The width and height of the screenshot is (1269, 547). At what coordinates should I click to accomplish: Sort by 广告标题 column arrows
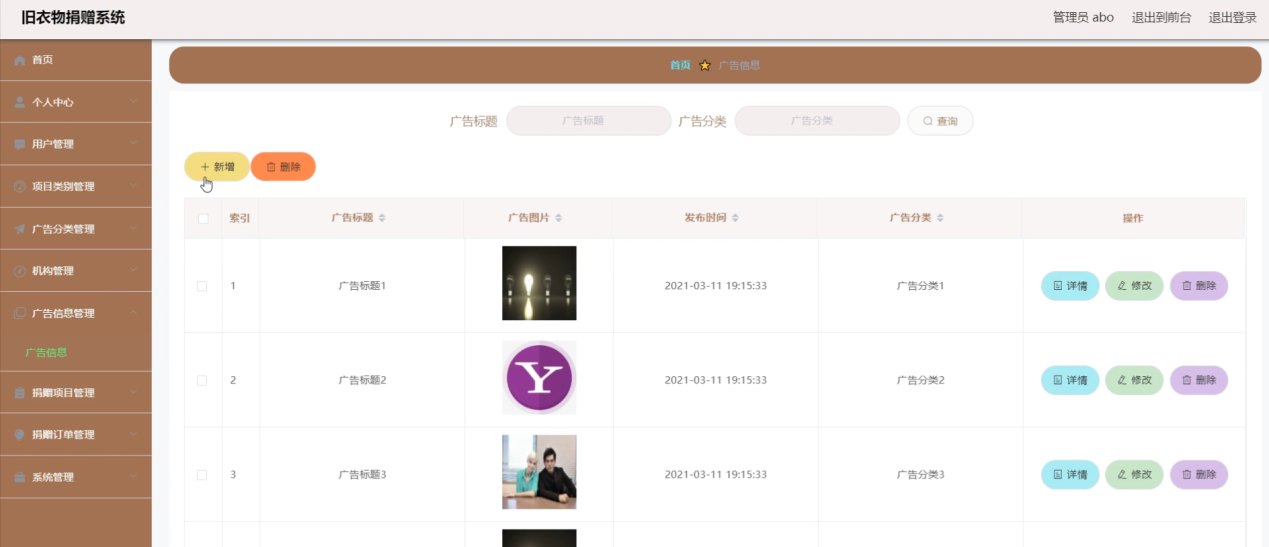coord(382,218)
